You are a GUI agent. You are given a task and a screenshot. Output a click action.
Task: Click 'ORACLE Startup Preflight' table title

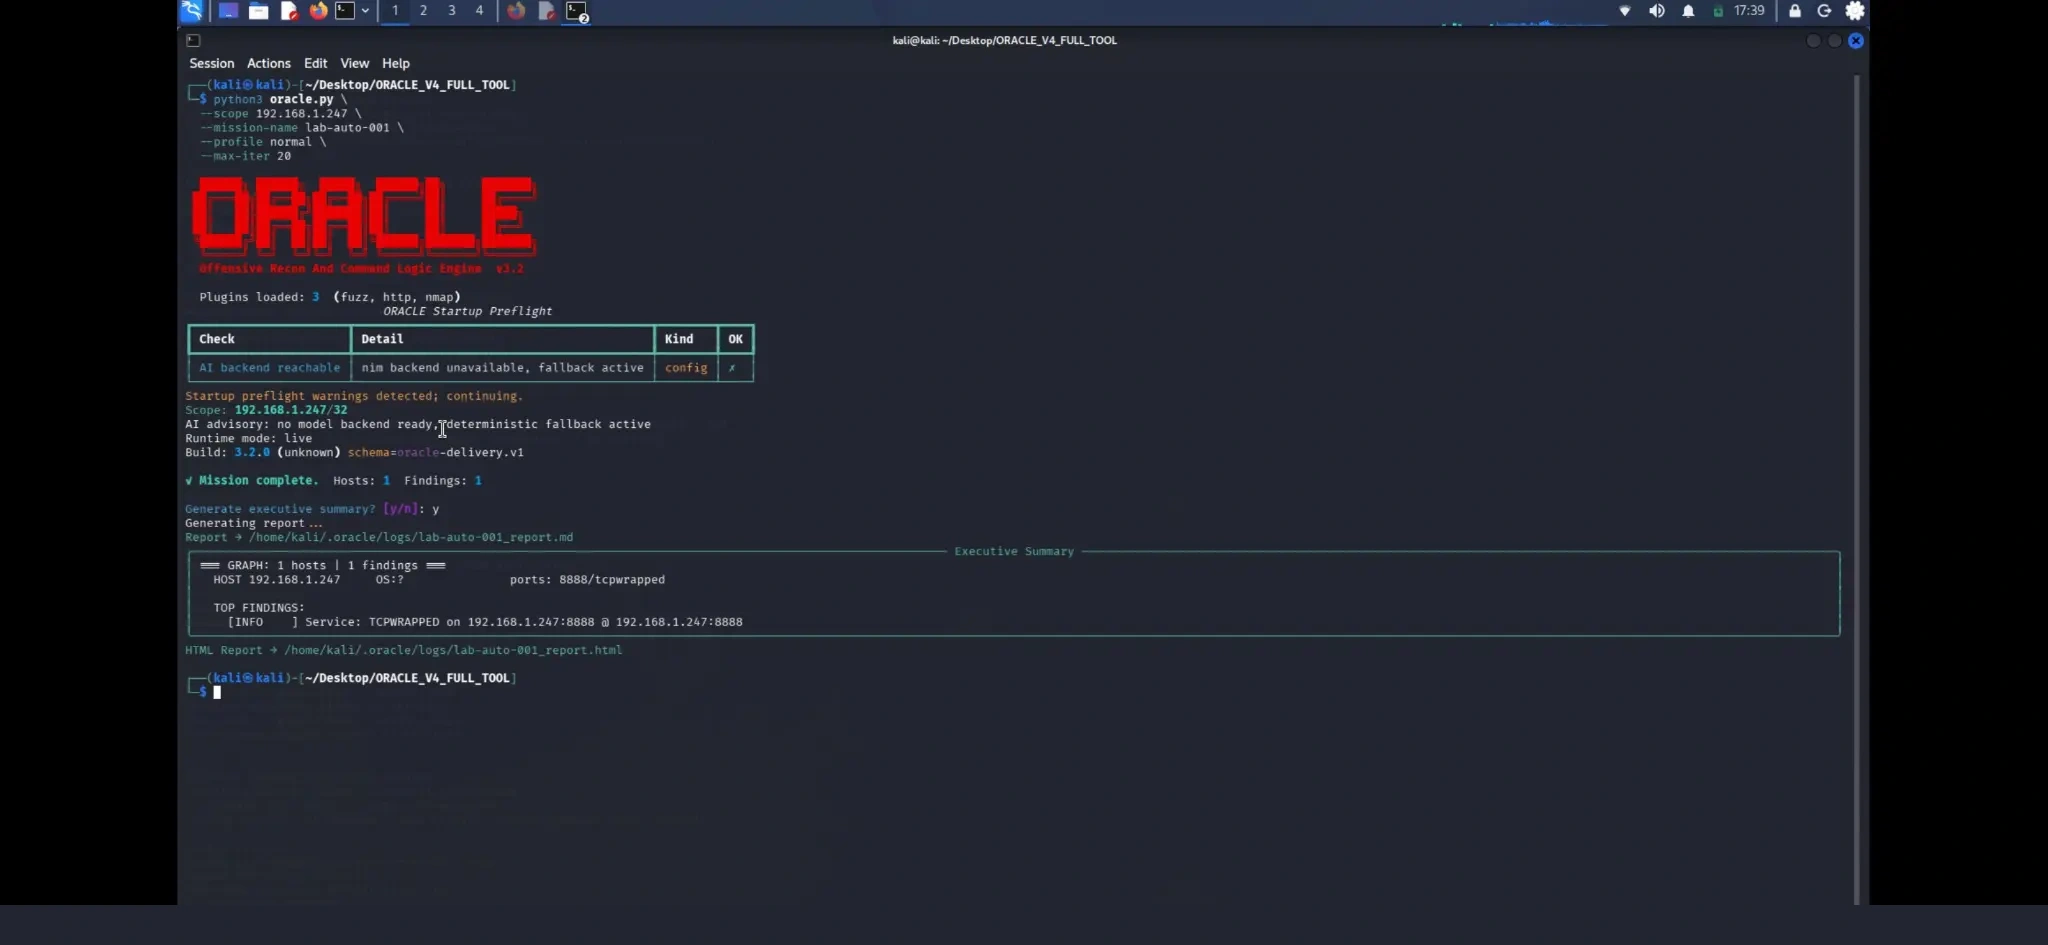(467, 311)
